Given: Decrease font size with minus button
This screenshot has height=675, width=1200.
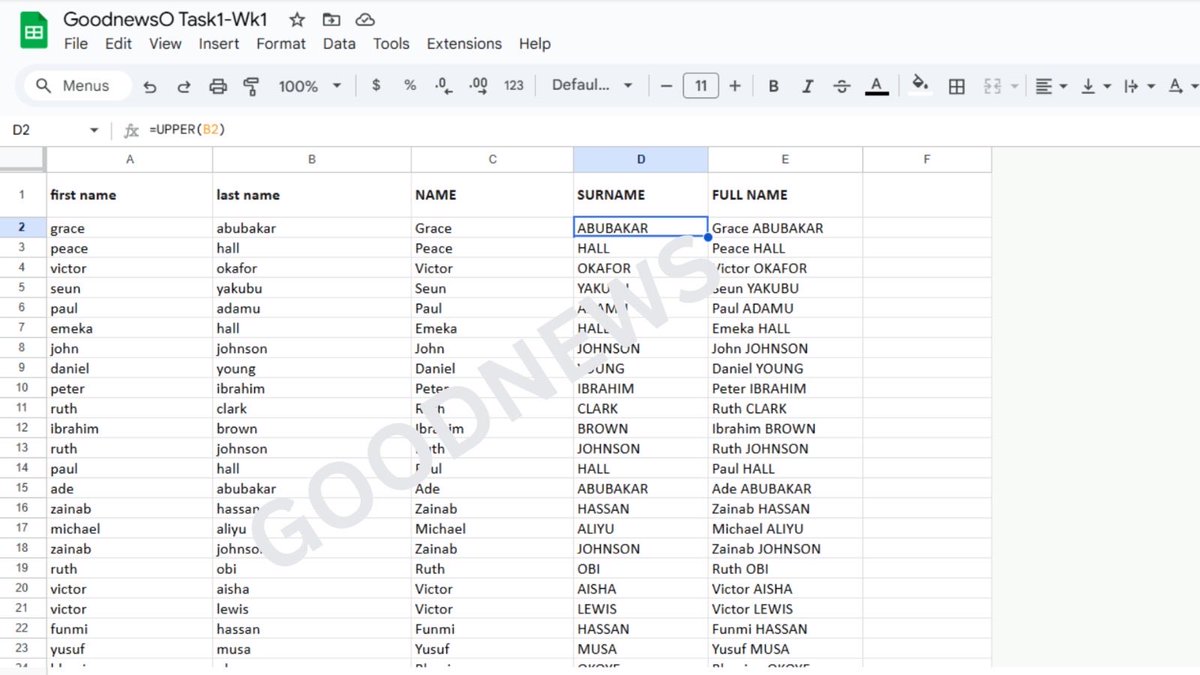Looking at the screenshot, I should [667, 86].
